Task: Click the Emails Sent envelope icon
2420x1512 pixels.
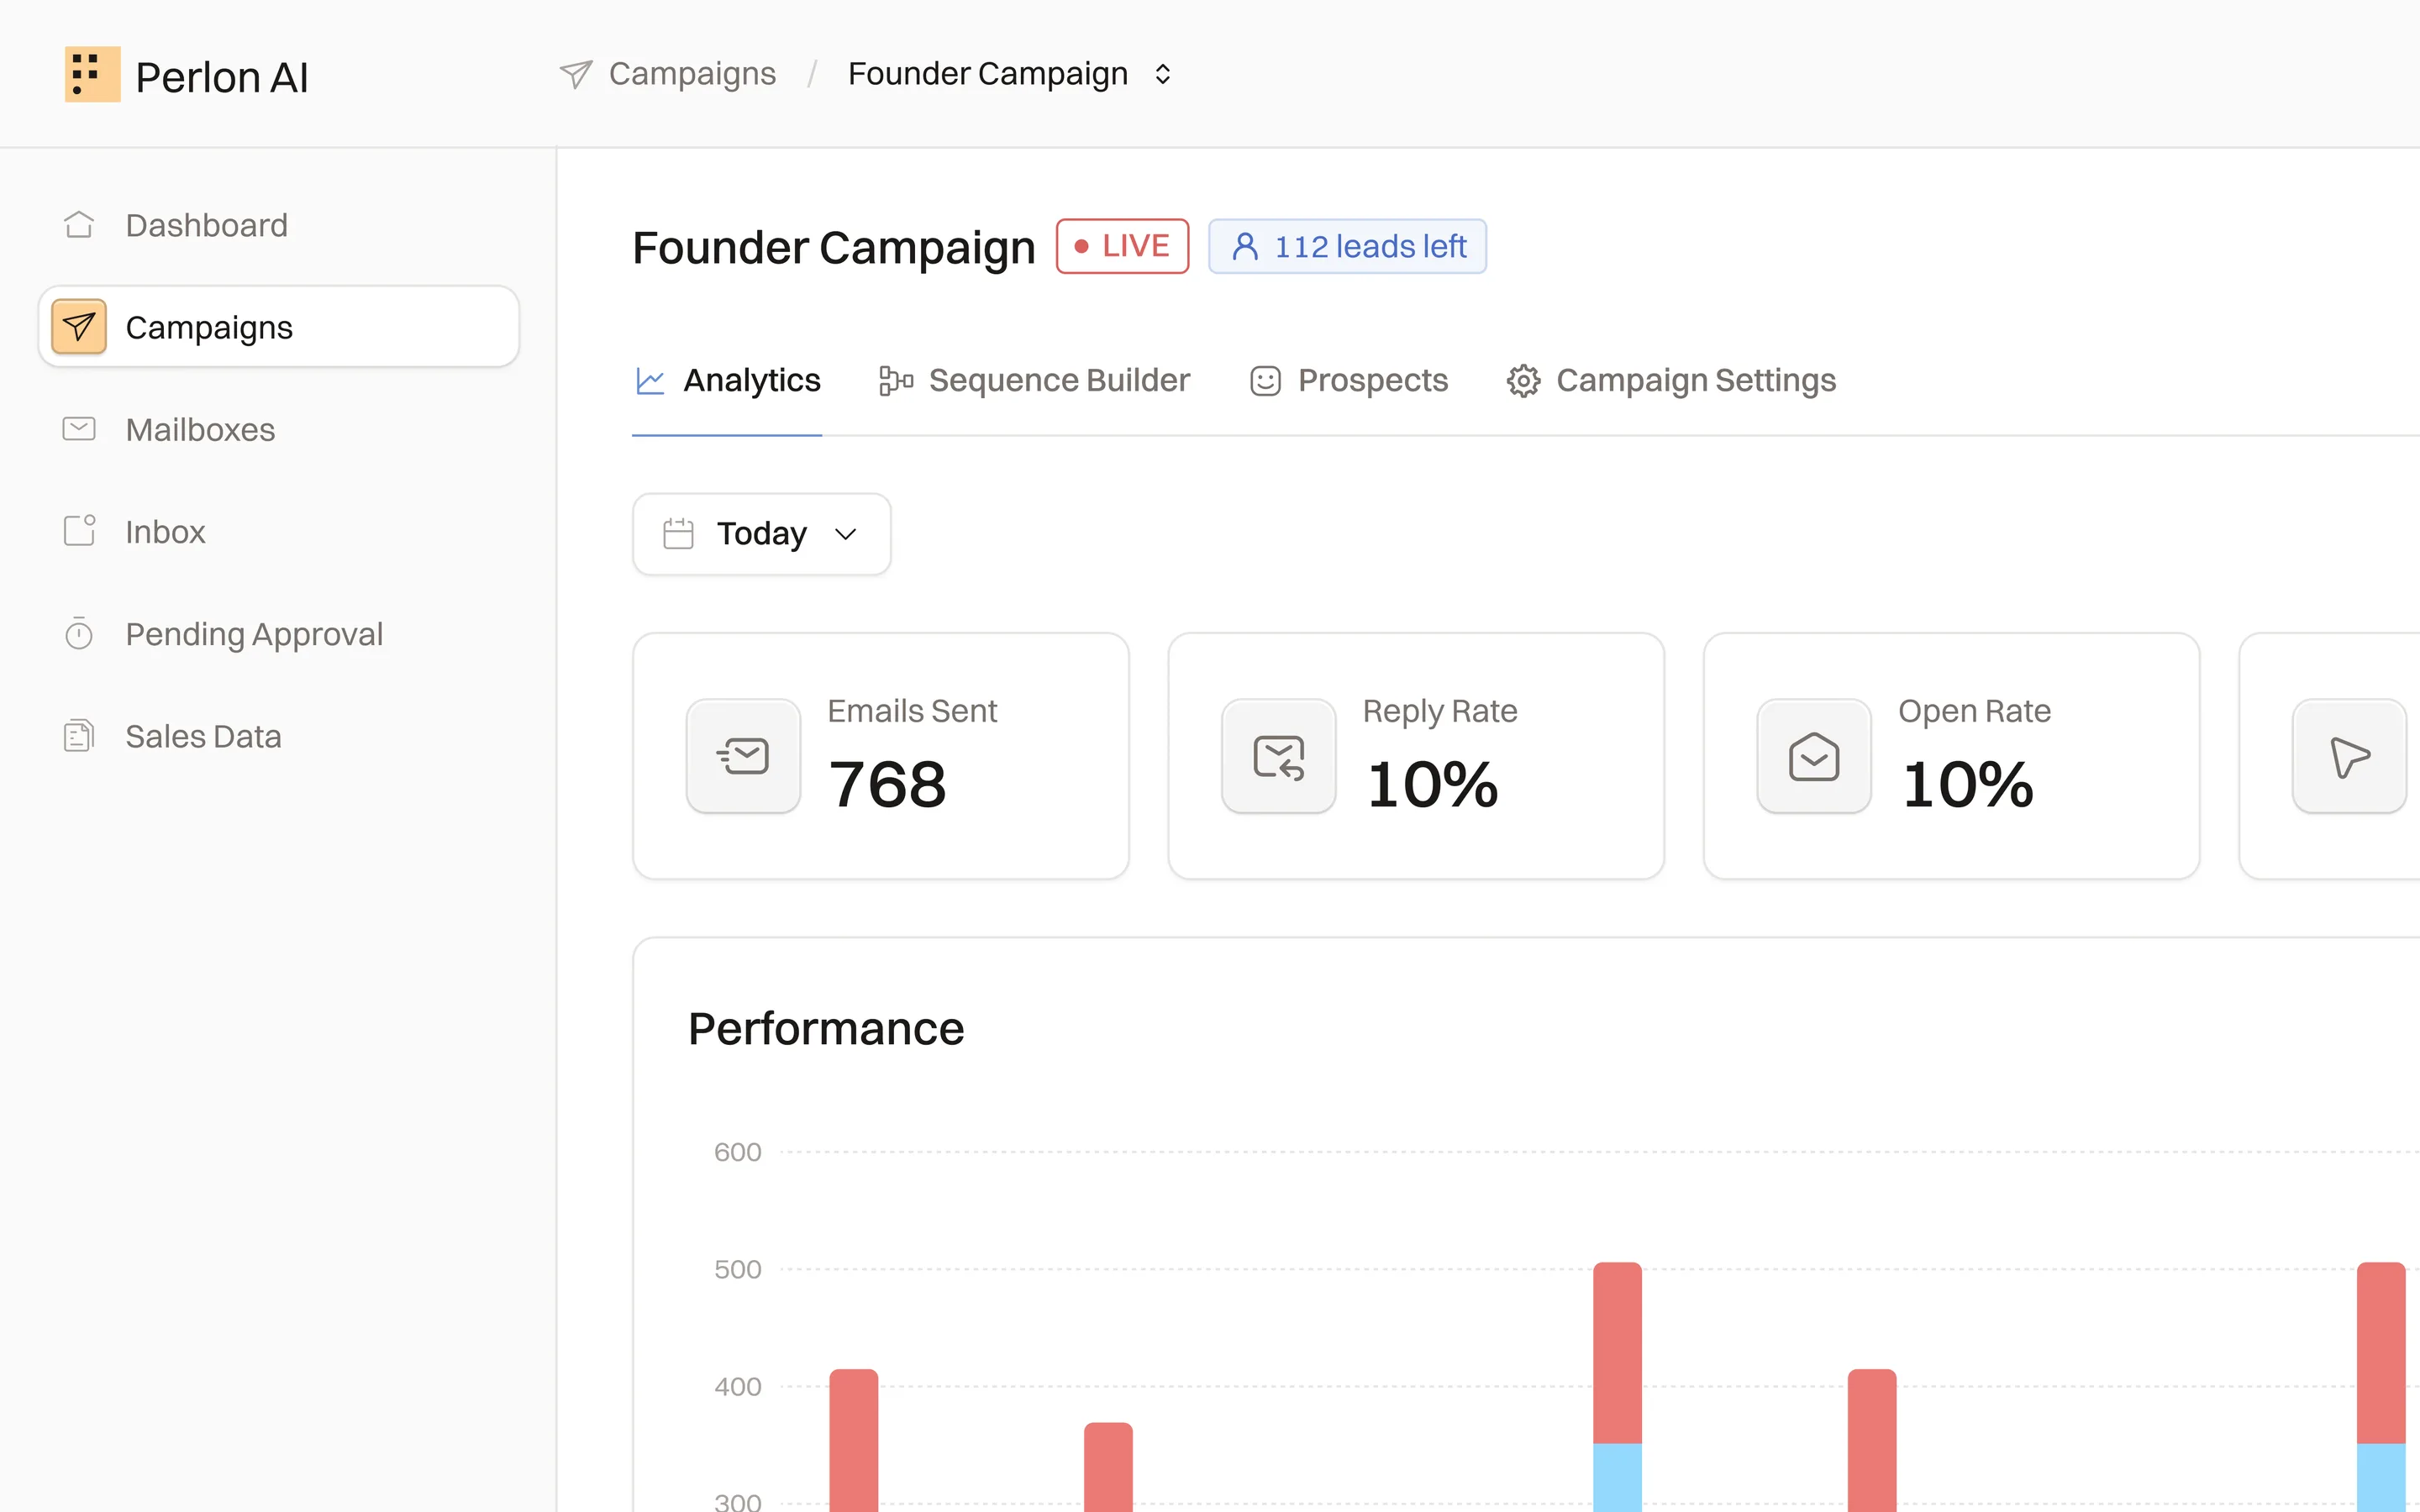Action: (743, 756)
